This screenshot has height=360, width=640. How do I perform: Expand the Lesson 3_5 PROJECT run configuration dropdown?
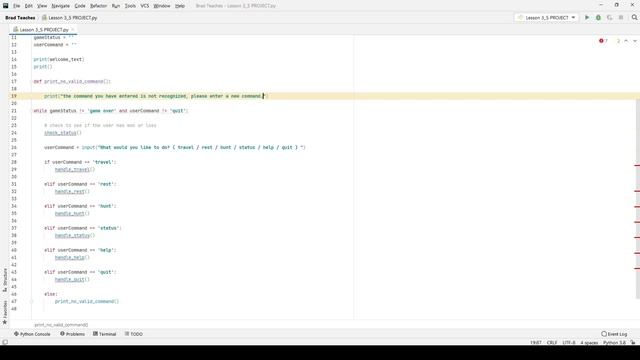[547, 18]
